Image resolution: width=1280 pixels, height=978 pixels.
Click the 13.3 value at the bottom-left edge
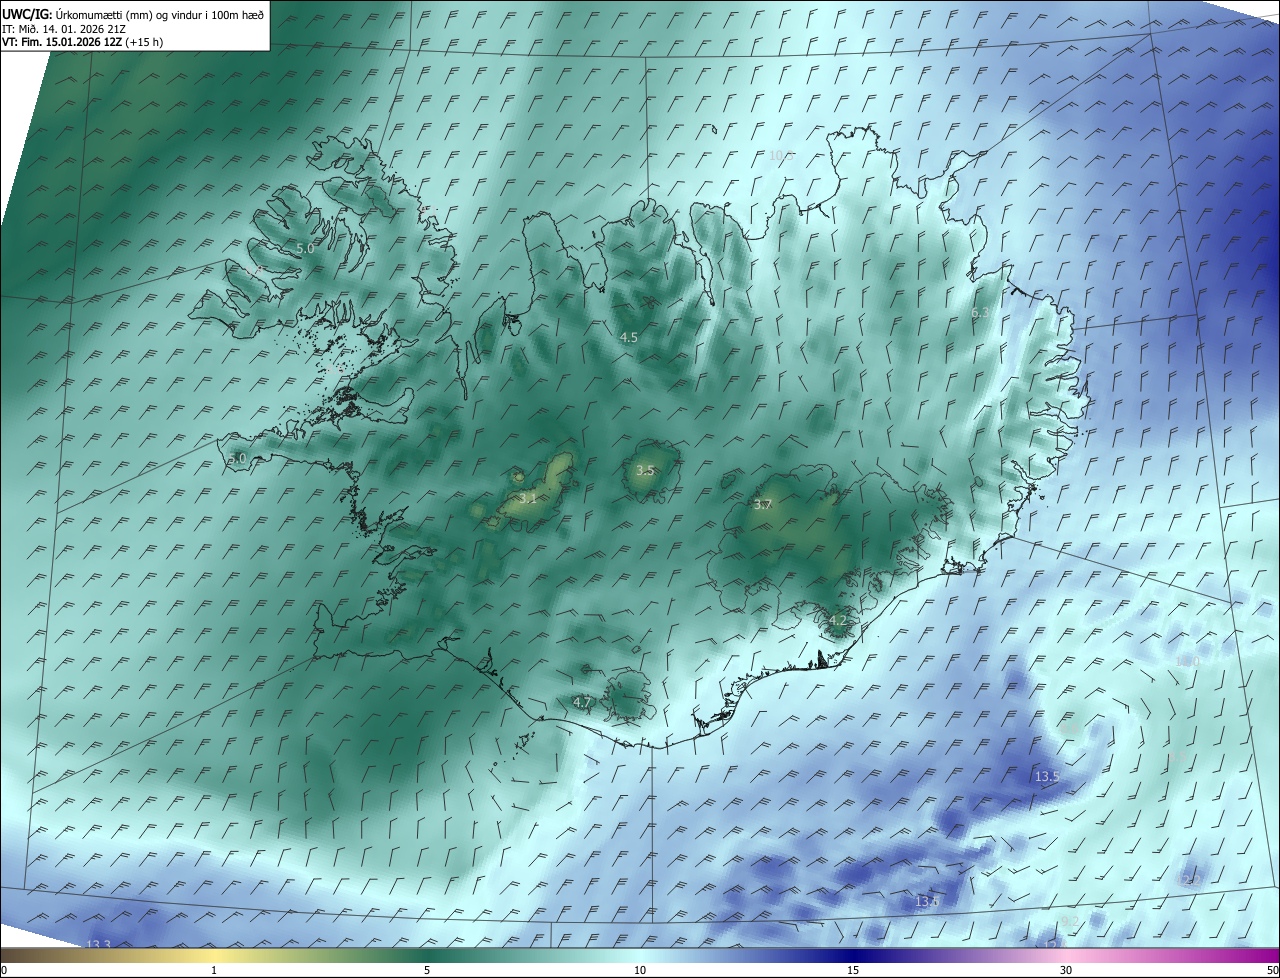pyautogui.click(x=98, y=944)
